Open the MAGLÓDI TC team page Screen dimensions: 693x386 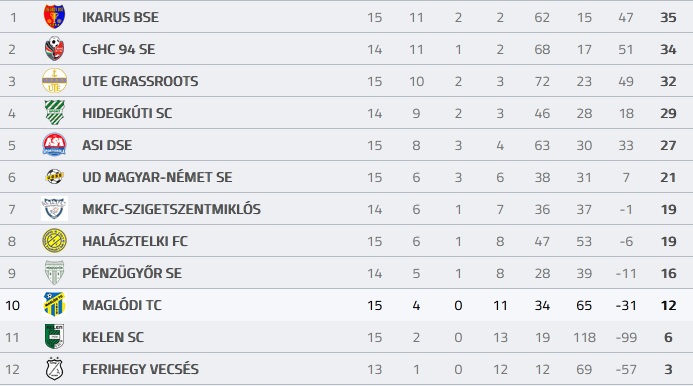[122, 305]
